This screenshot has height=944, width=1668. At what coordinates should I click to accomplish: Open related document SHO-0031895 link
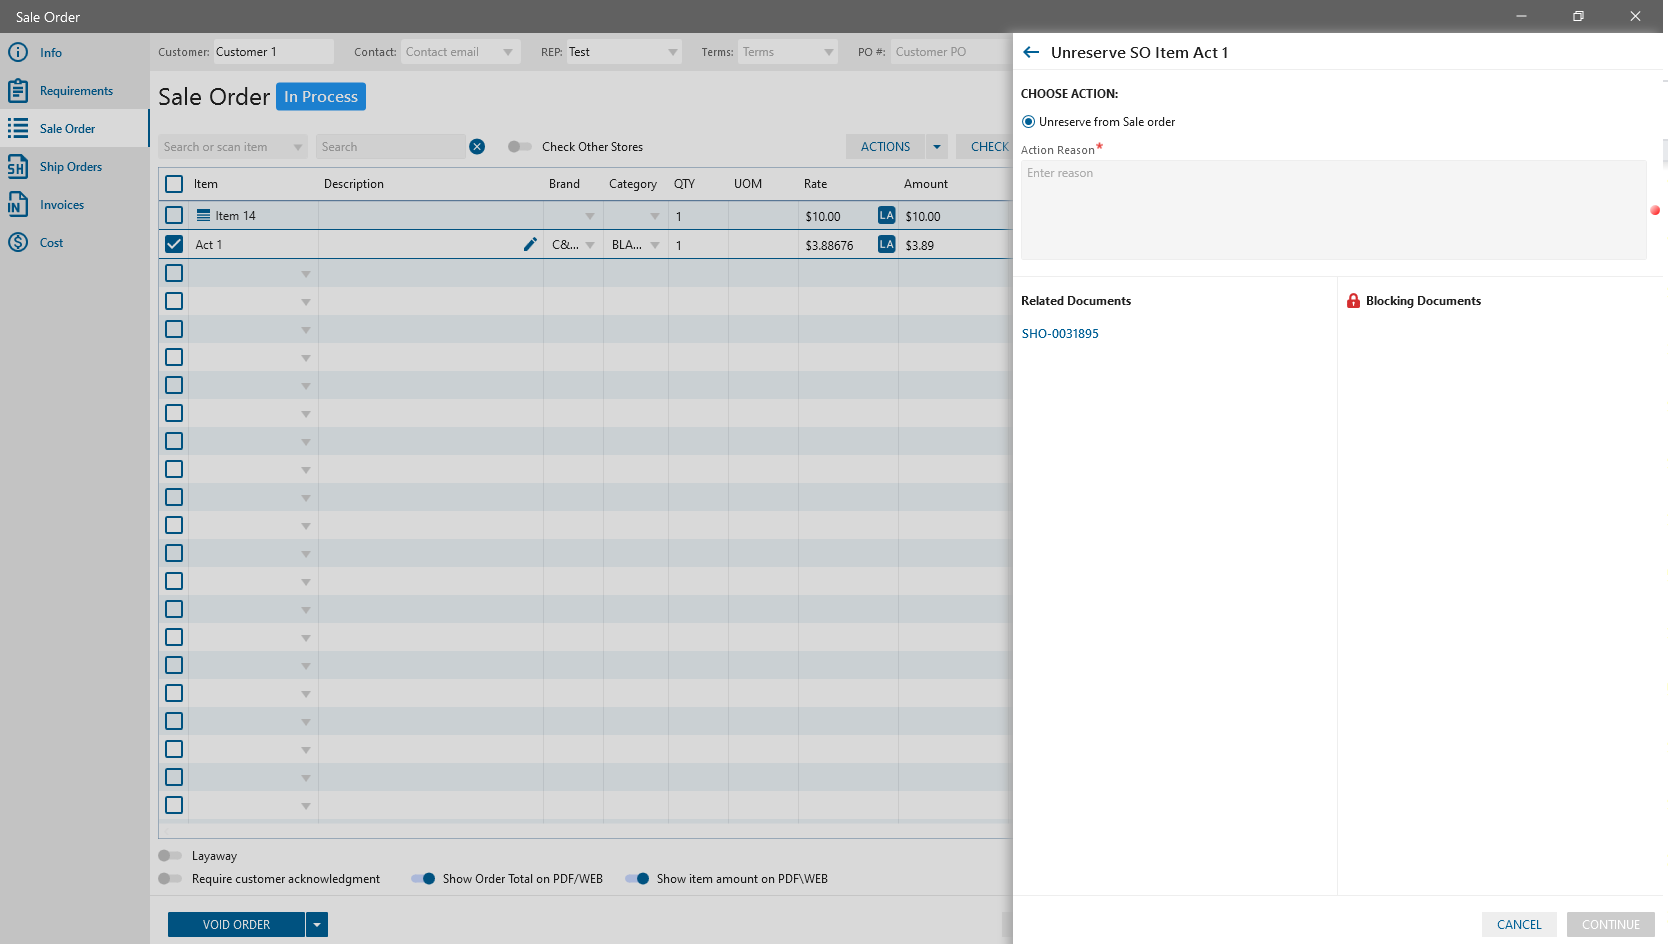pyautogui.click(x=1060, y=334)
